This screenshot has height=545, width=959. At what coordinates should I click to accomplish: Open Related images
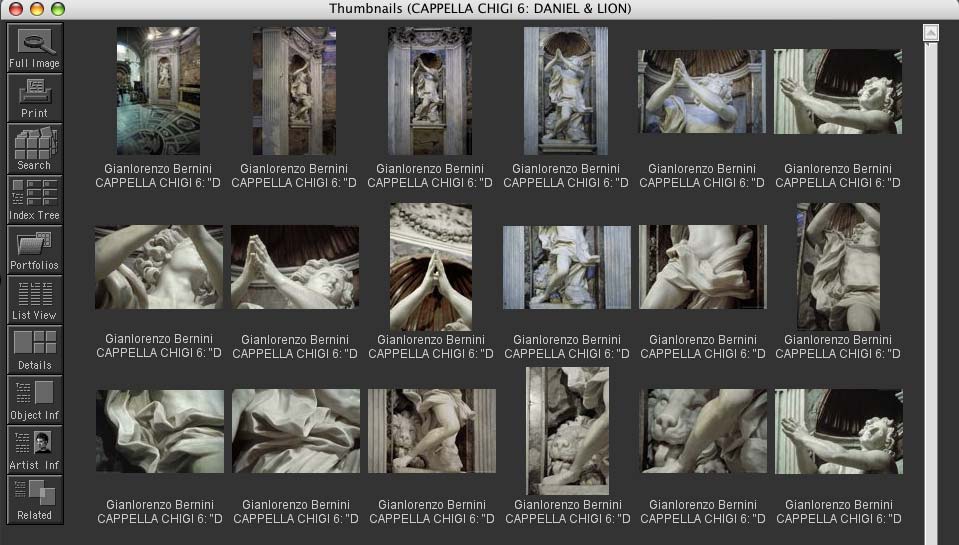tap(35, 499)
